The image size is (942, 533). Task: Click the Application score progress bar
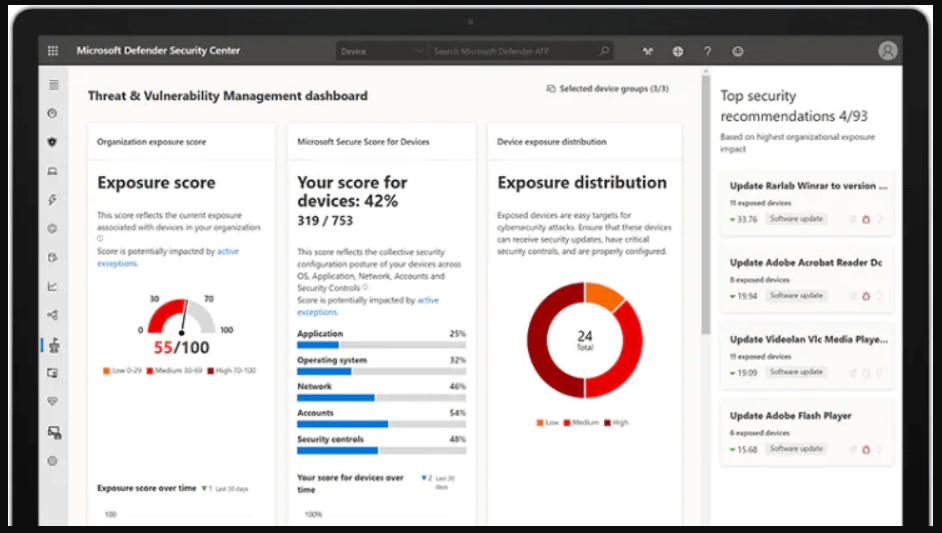pyautogui.click(x=381, y=345)
